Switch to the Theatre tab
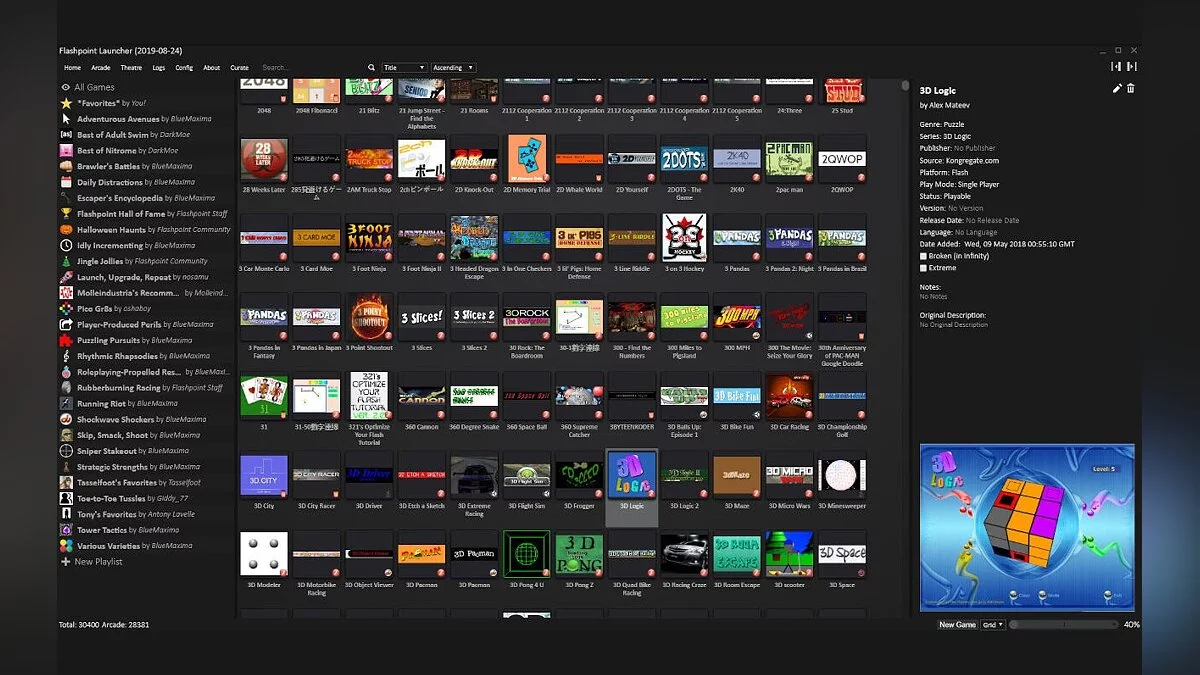 [x=131, y=68]
